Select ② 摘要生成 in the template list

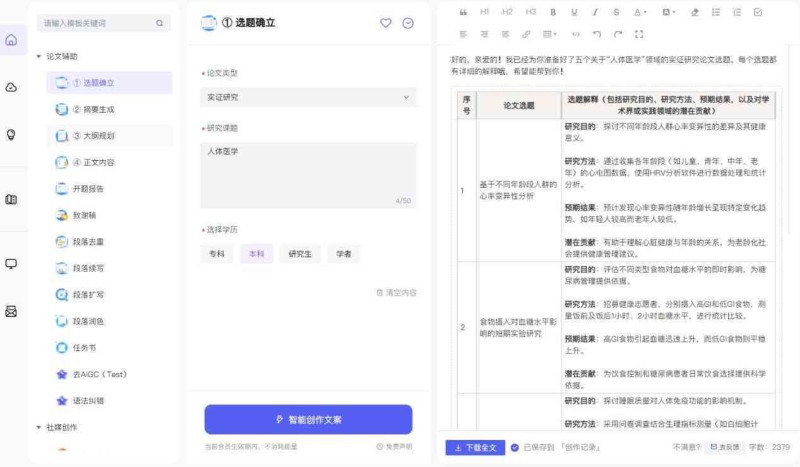tap(93, 109)
